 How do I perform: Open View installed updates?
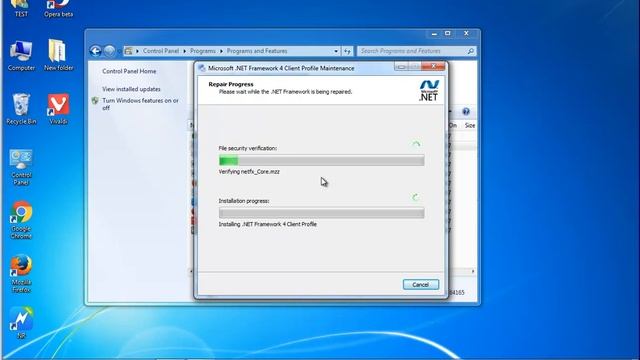coord(131,89)
